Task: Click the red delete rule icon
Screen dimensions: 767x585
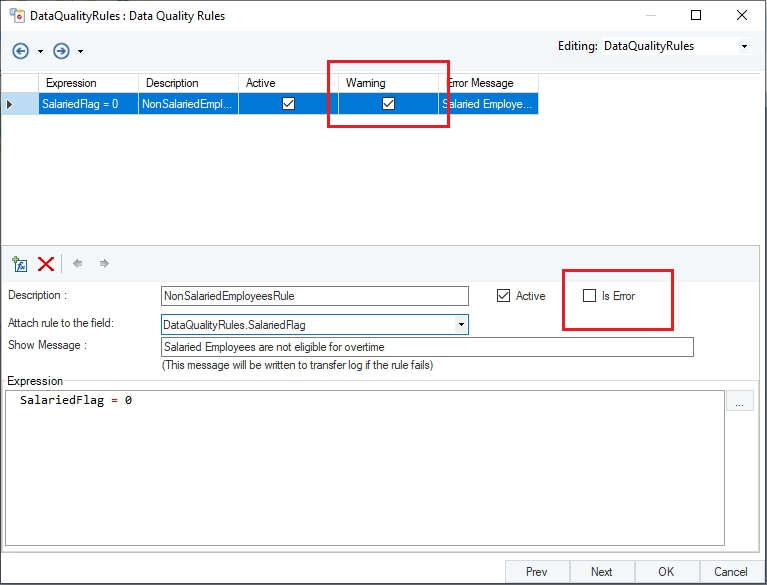Action: coord(45,264)
